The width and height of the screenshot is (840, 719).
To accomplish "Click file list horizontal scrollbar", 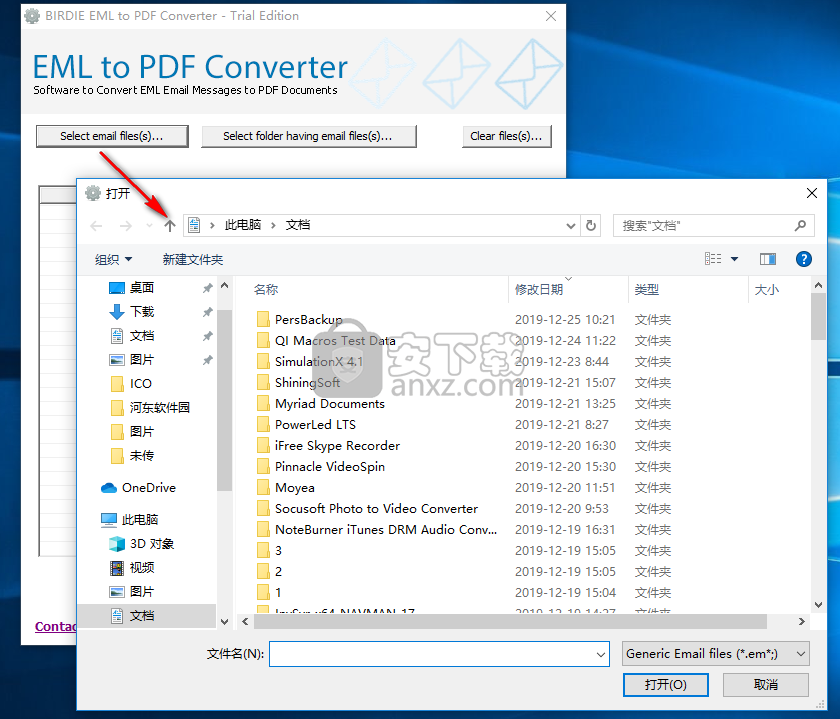I will [511, 621].
